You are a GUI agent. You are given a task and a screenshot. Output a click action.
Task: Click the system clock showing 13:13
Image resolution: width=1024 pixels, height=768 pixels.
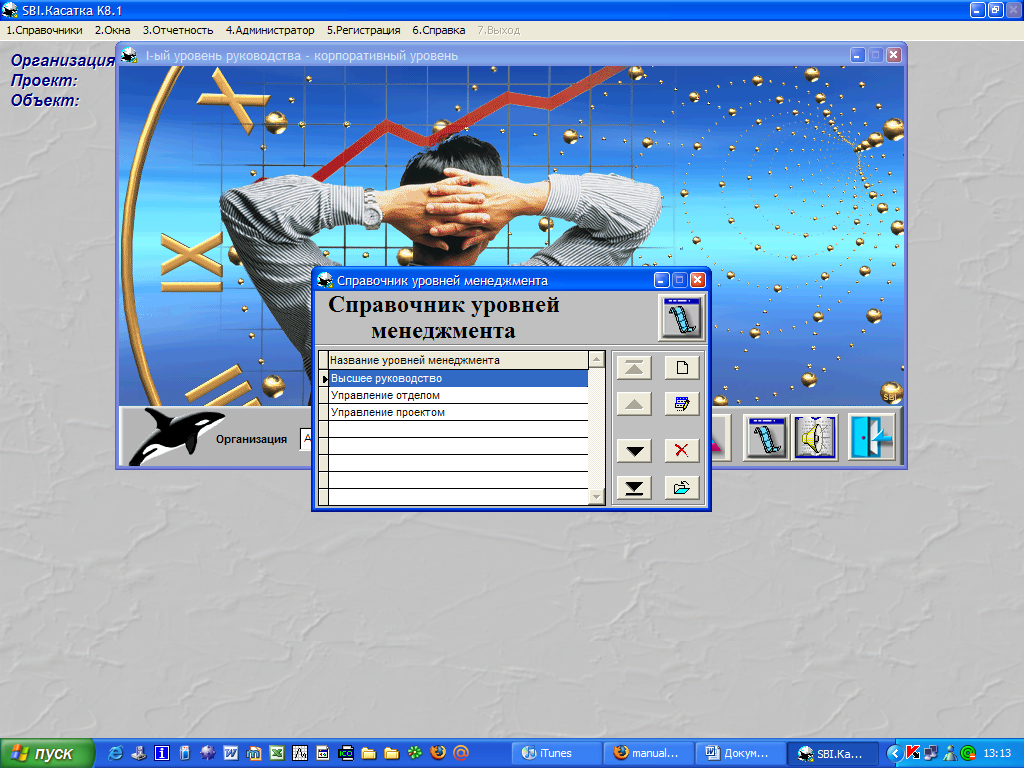click(x=997, y=753)
